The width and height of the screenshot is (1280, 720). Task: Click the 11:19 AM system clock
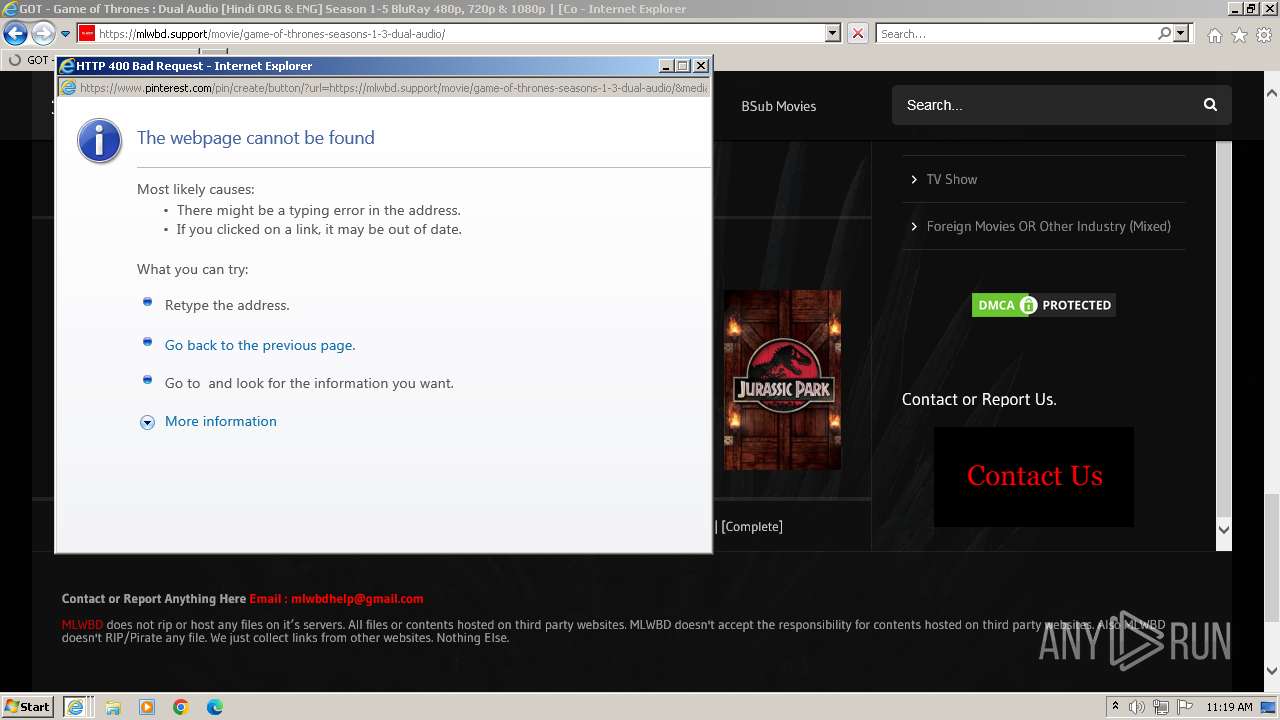click(1229, 707)
